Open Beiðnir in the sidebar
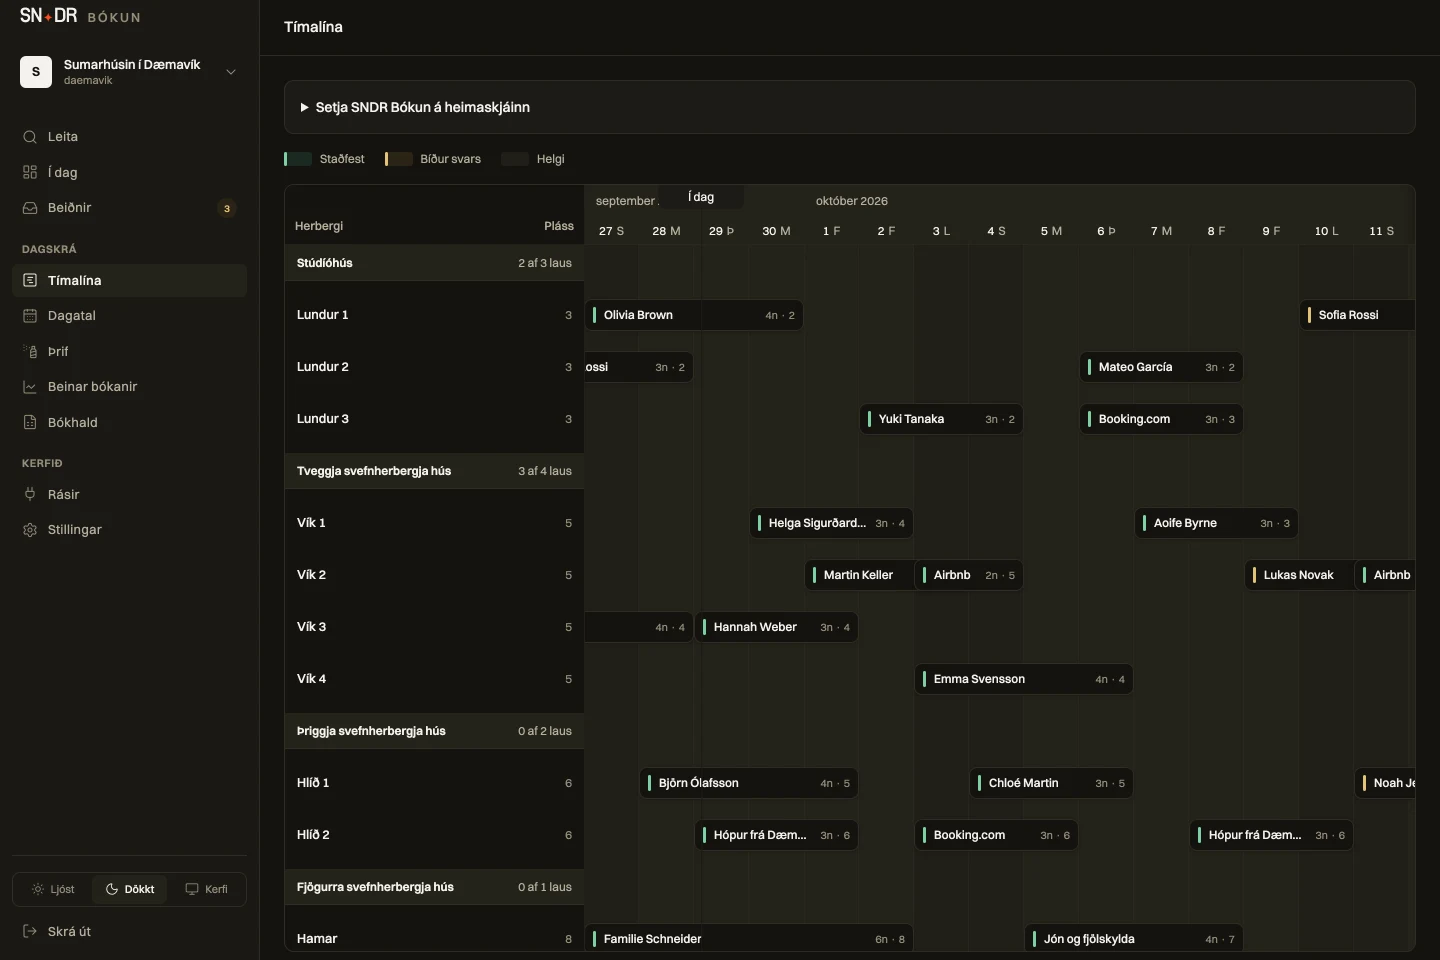The width and height of the screenshot is (1440, 960). tap(129, 208)
